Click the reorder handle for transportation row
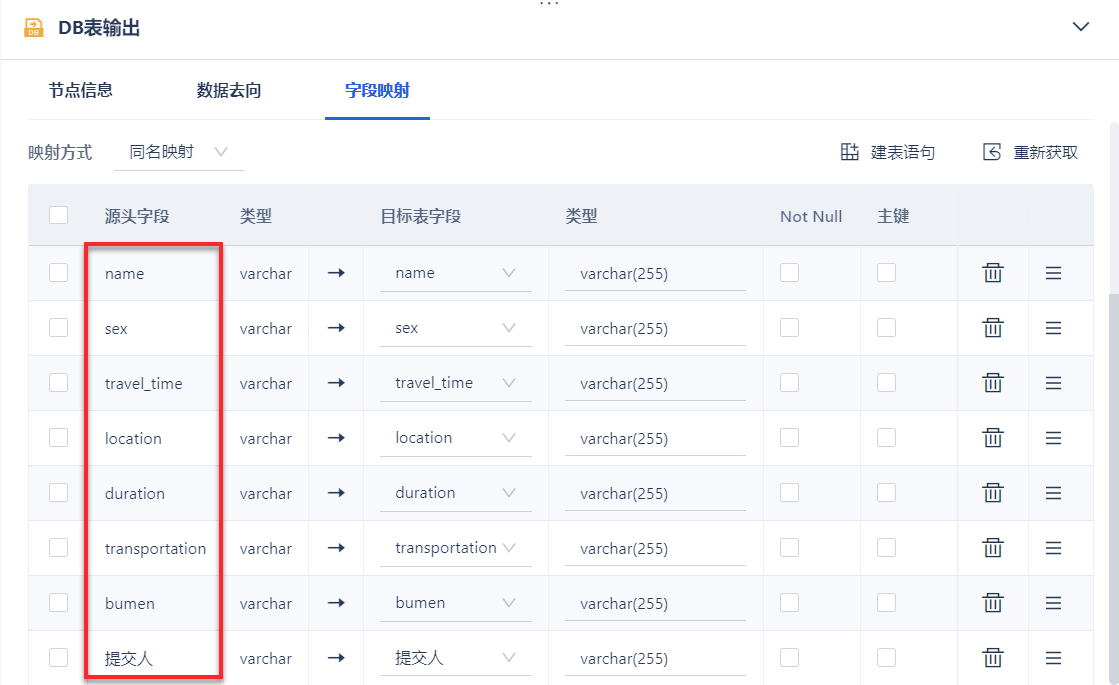 [1053, 548]
